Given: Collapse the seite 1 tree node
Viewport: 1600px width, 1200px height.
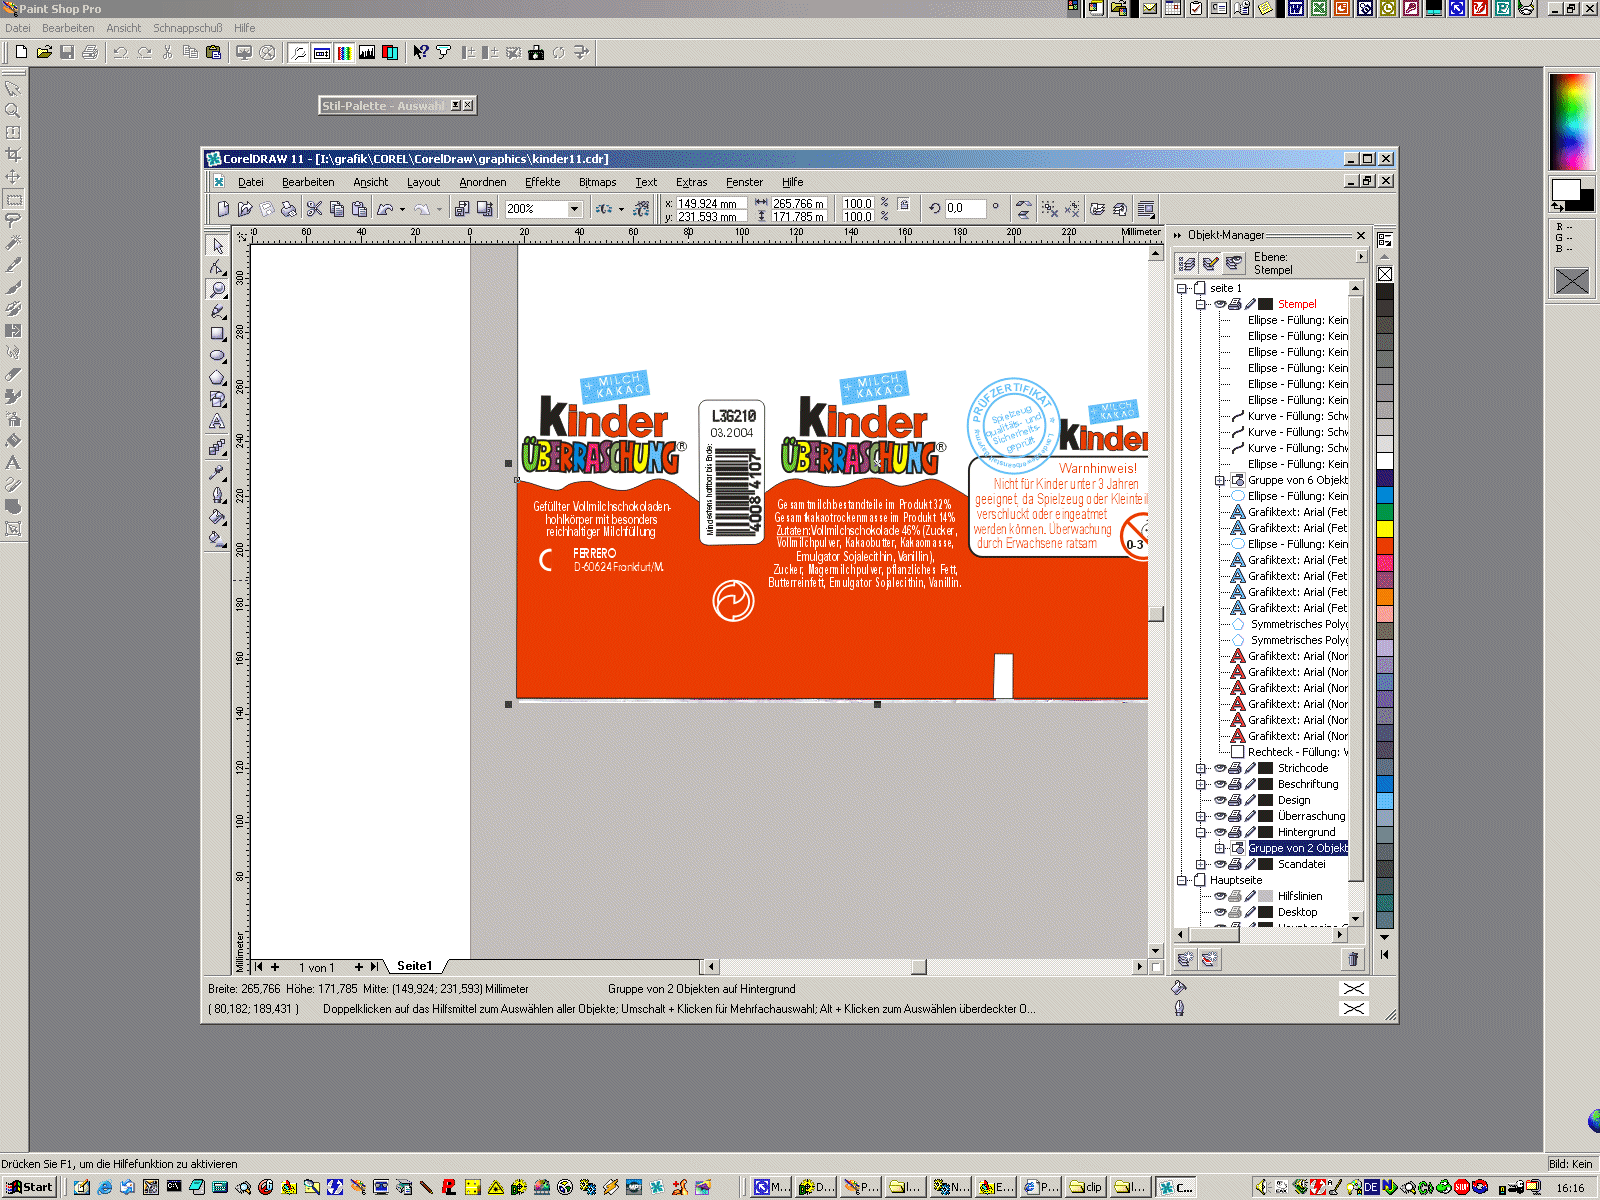Looking at the screenshot, I should (1182, 288).
